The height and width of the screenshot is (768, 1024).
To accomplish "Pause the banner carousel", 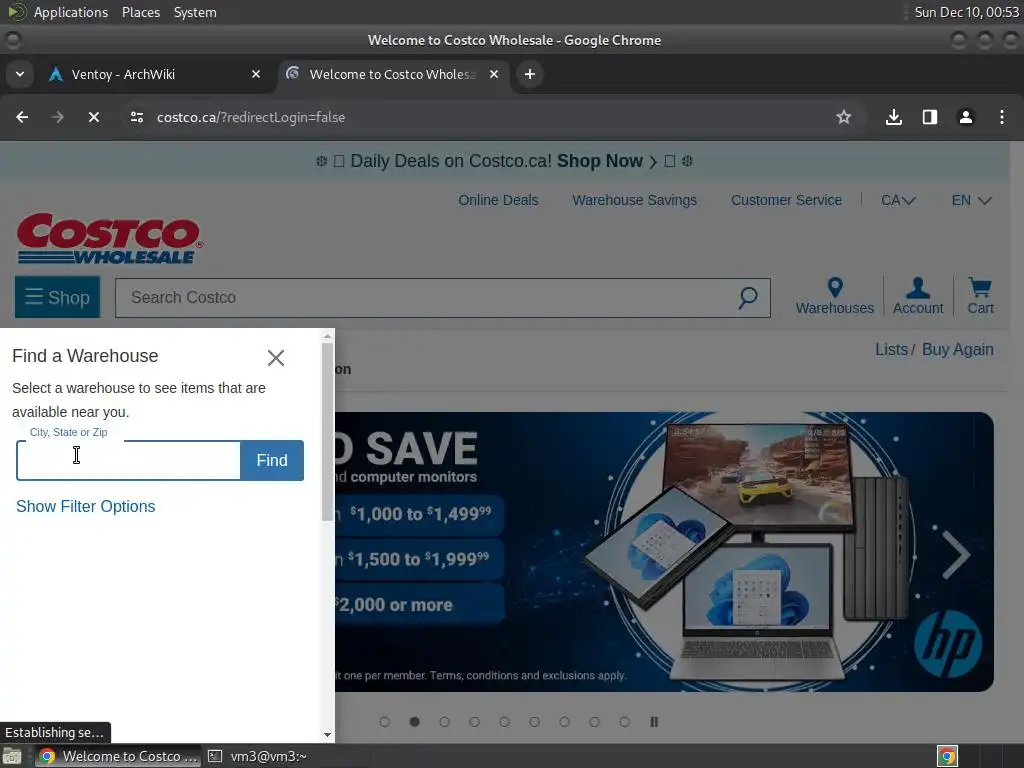I will point(654,722).
